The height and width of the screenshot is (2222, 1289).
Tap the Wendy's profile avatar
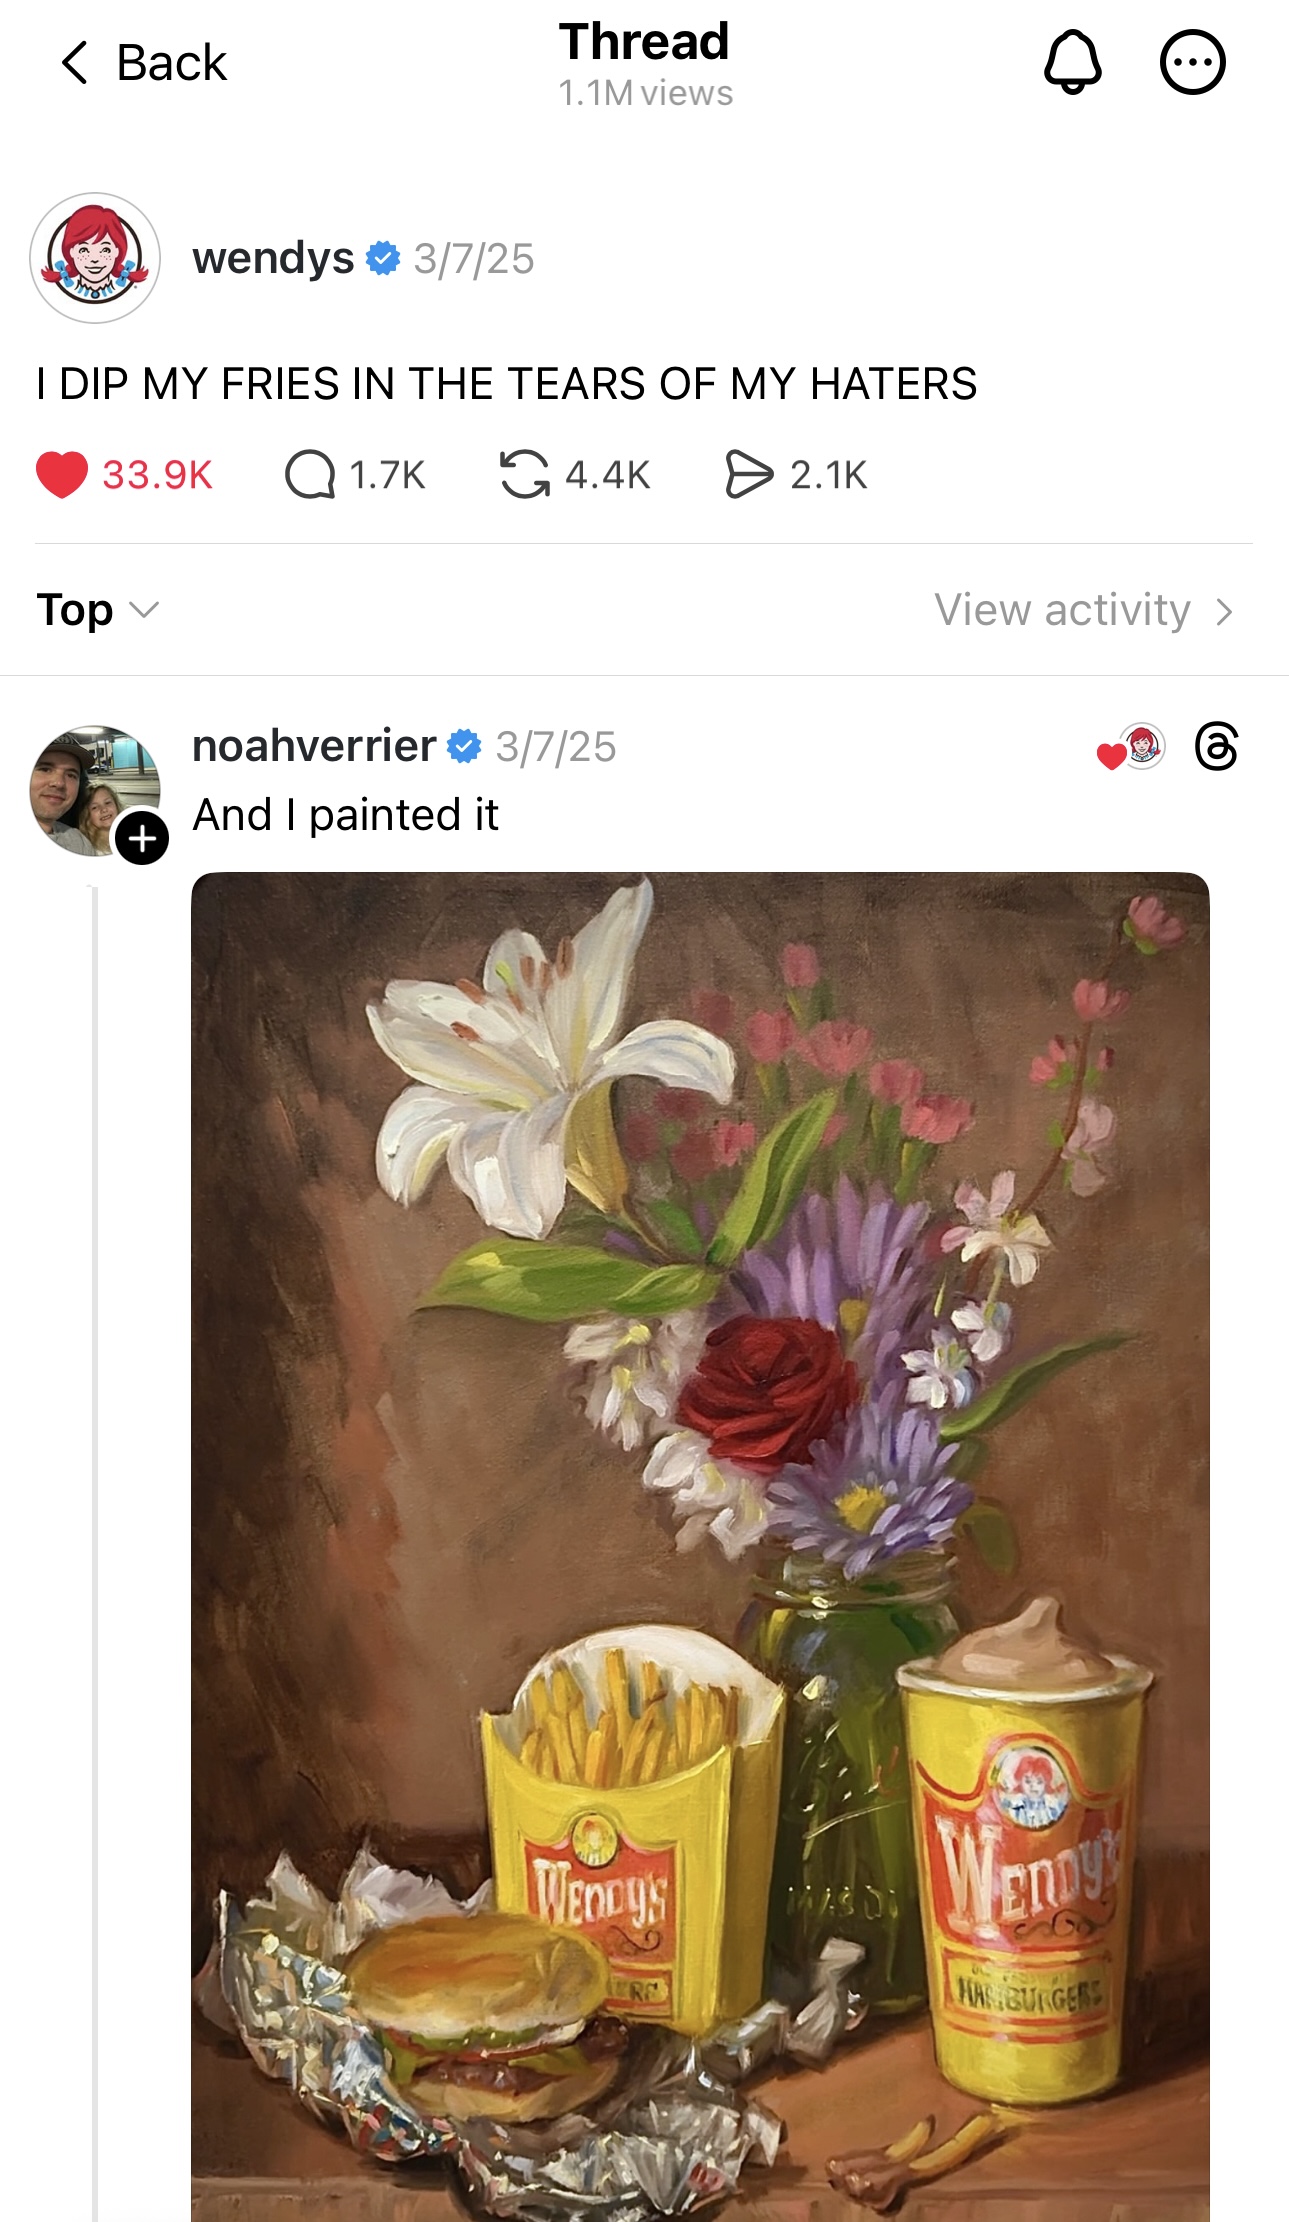(x=95, y=258)
